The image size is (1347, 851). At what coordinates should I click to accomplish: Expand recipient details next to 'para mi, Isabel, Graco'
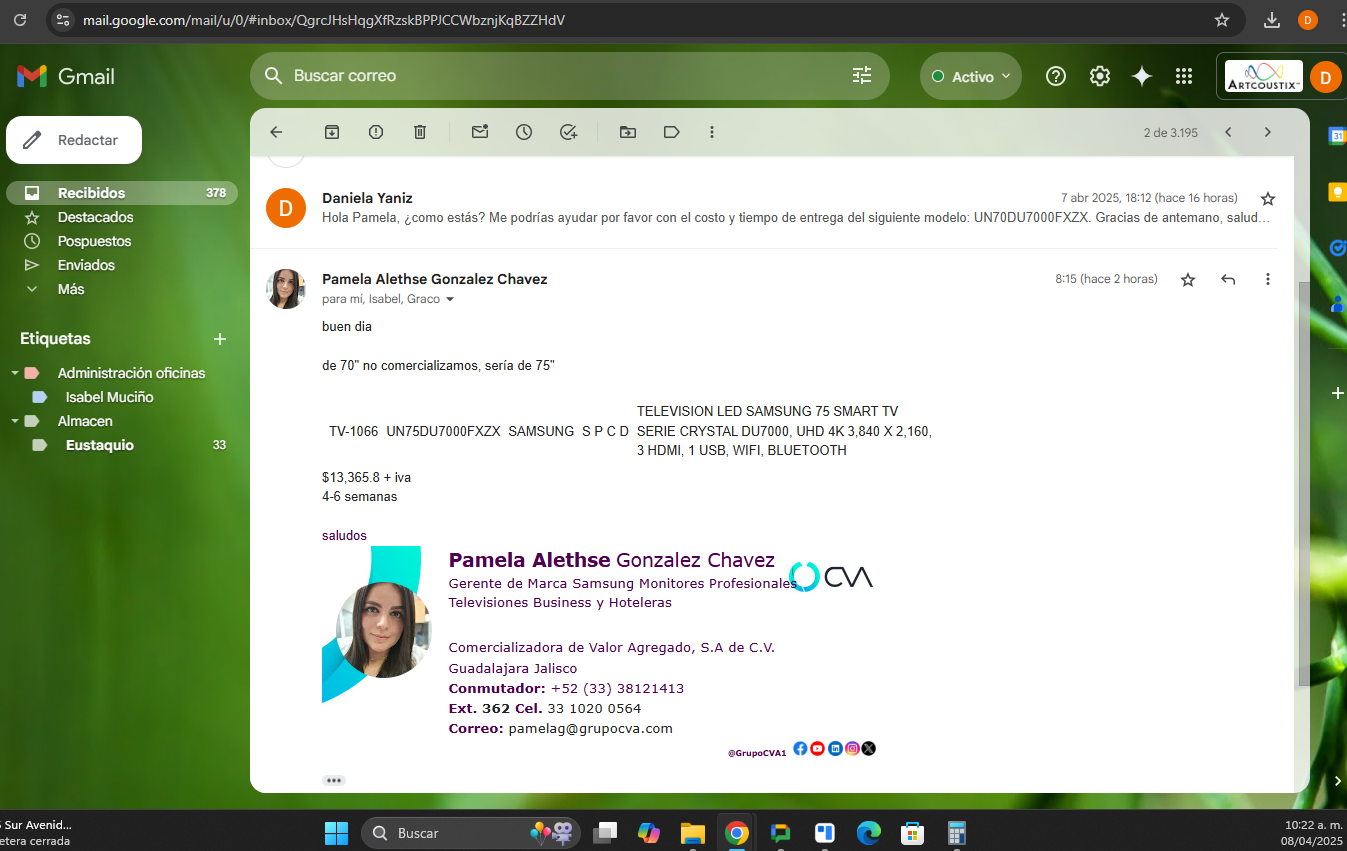(x=450, y=299)
